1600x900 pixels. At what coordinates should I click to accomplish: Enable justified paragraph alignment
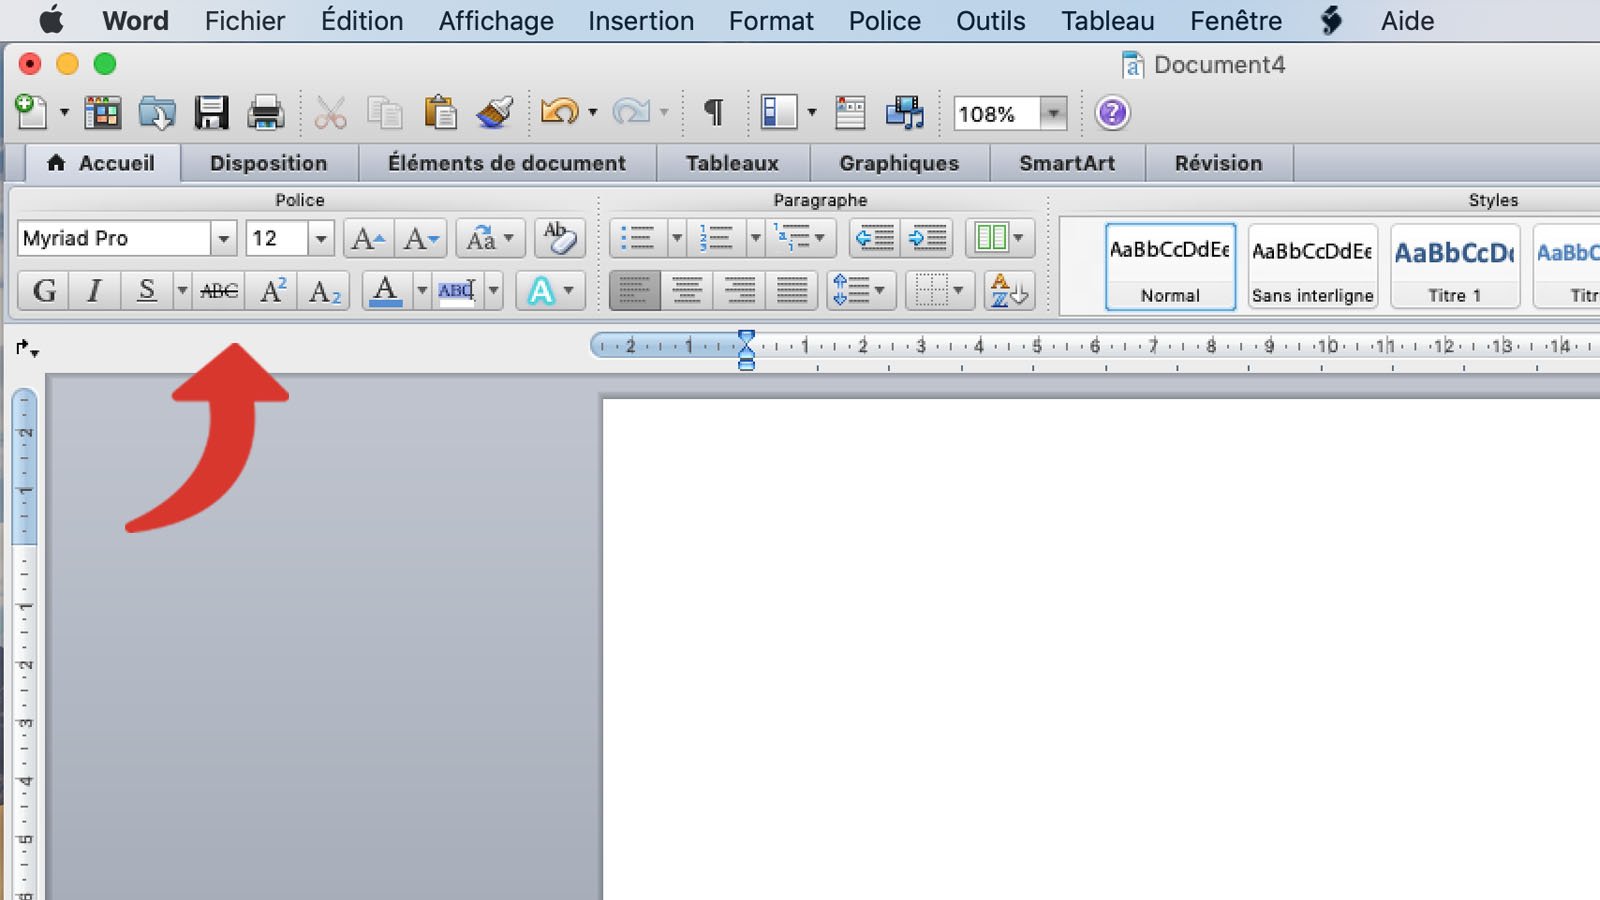pyautogui.click(x=792, y=291)
